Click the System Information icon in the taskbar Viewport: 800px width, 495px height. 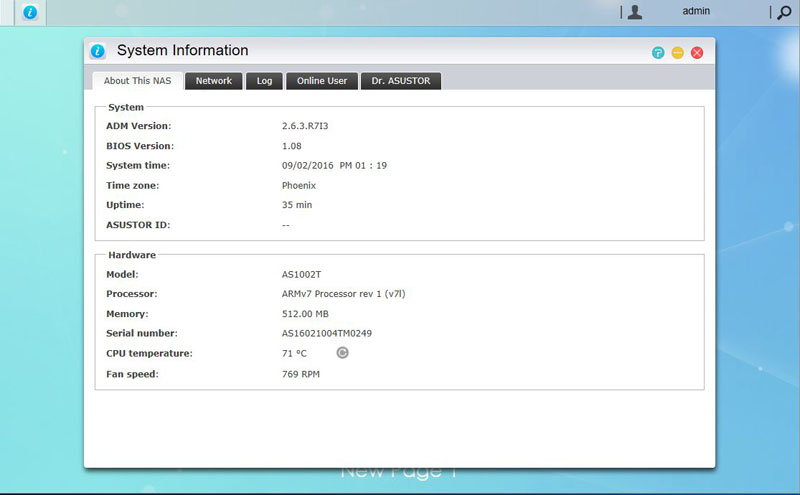(x=30, y=13)
